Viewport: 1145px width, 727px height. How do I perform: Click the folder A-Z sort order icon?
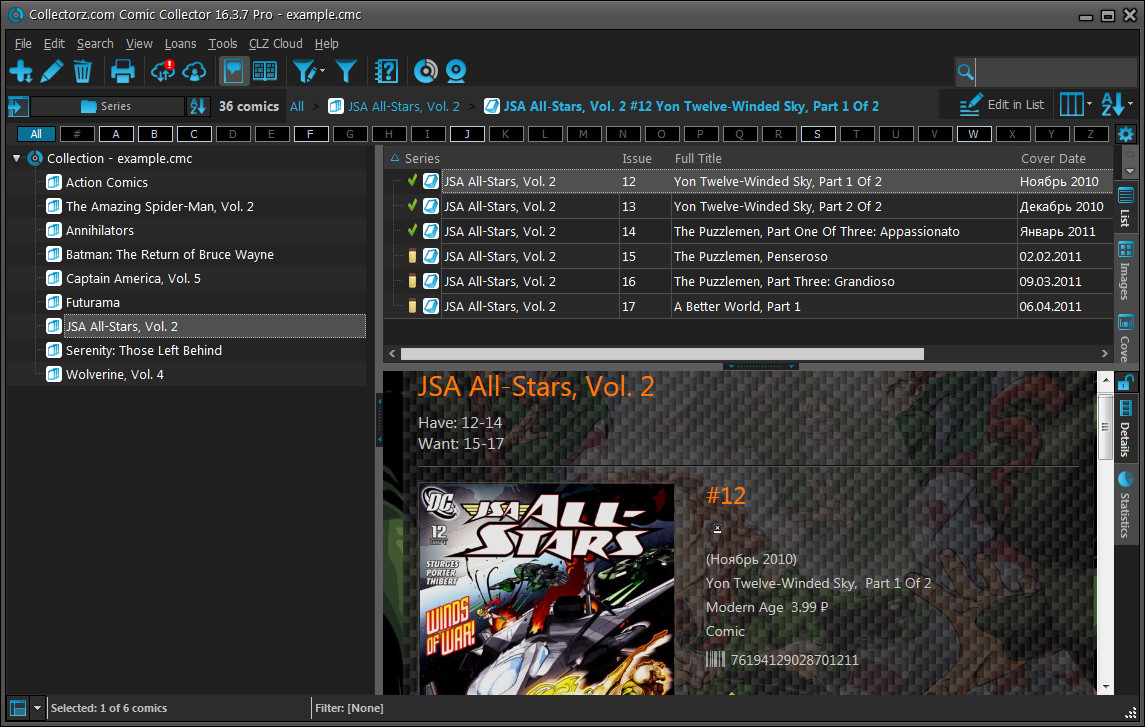tap(197, 107)
